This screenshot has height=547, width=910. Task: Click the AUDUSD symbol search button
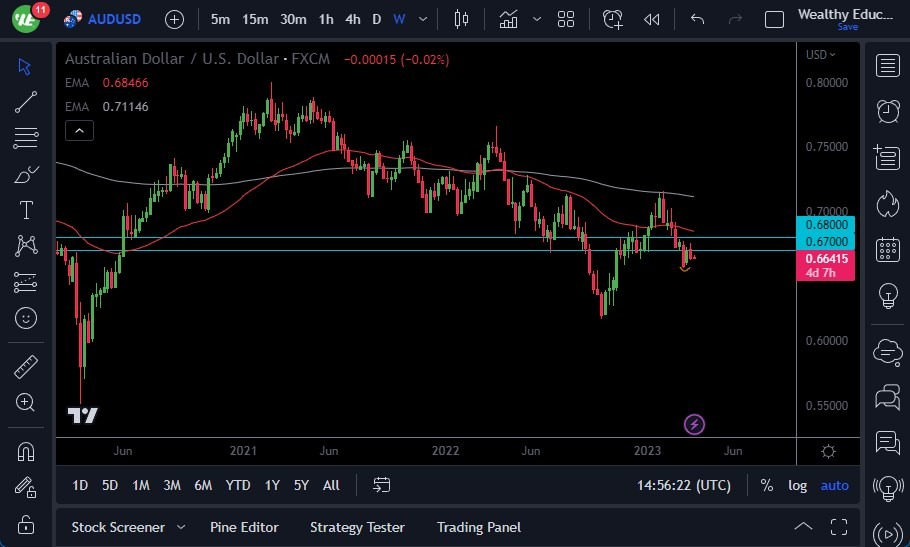click(106, 19)
